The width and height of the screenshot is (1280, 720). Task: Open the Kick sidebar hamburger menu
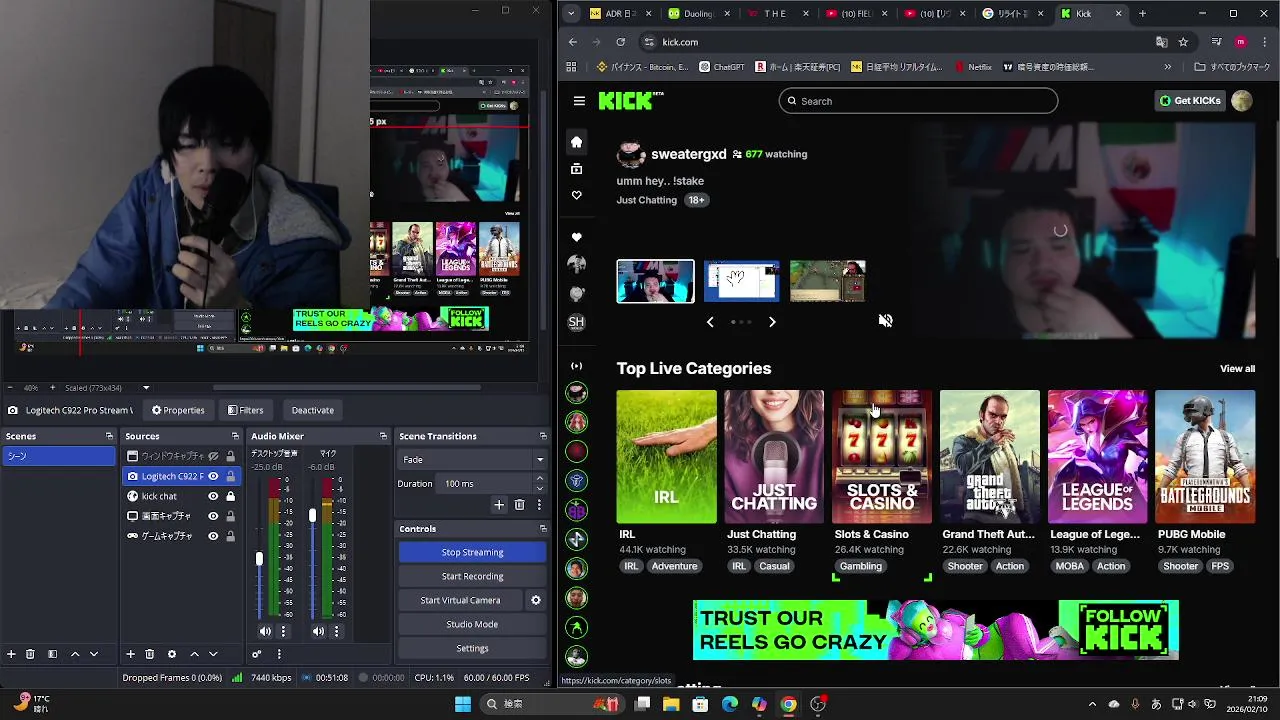point(579,101)
